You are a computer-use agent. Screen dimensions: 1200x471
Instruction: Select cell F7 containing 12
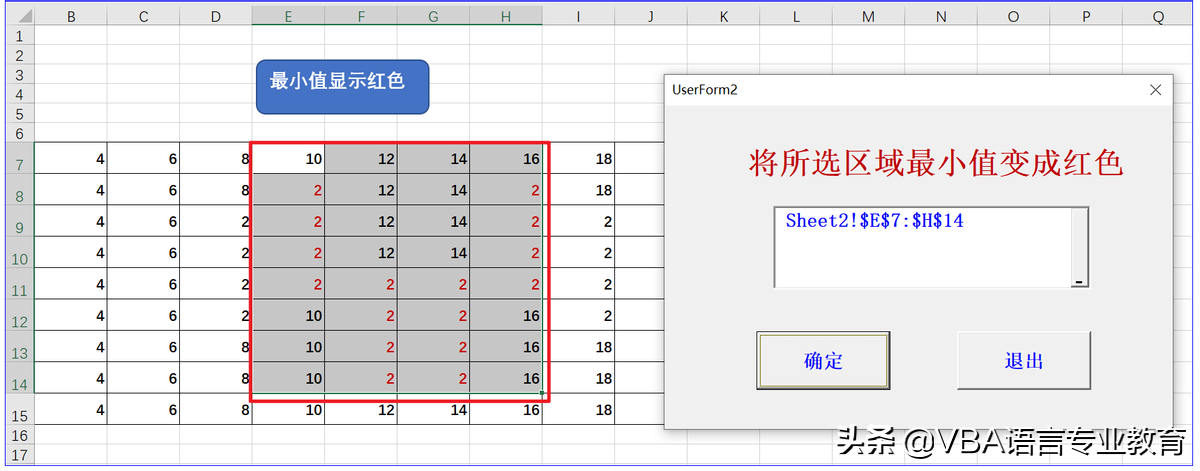pyautogui.click(x=361, y=158)
